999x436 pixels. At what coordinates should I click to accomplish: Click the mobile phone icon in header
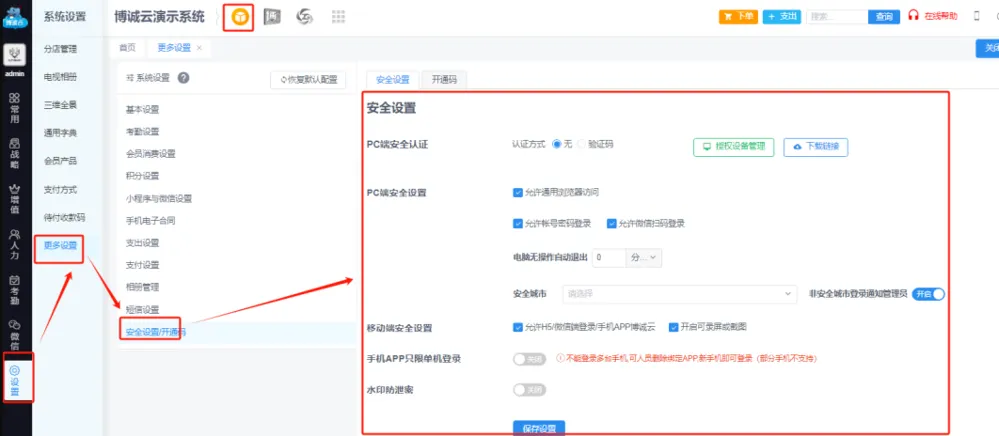pos(976,17)
